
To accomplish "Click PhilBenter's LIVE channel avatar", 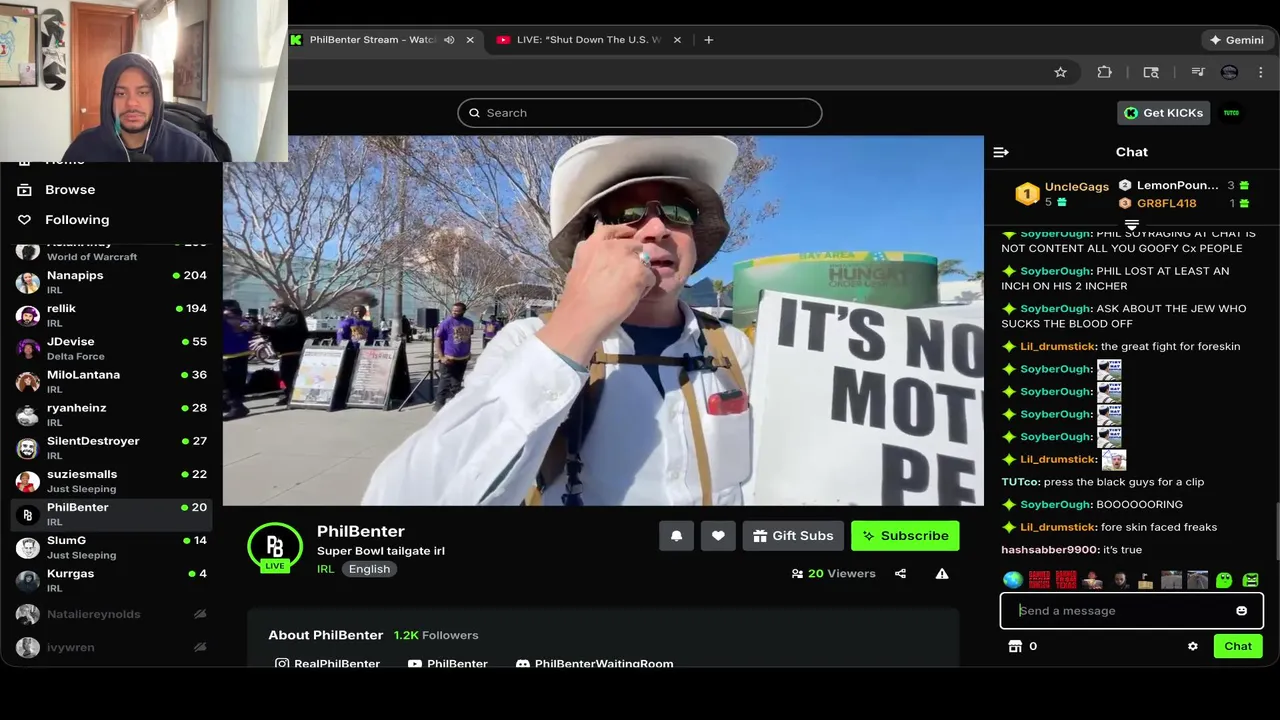I will click(275, 549).
